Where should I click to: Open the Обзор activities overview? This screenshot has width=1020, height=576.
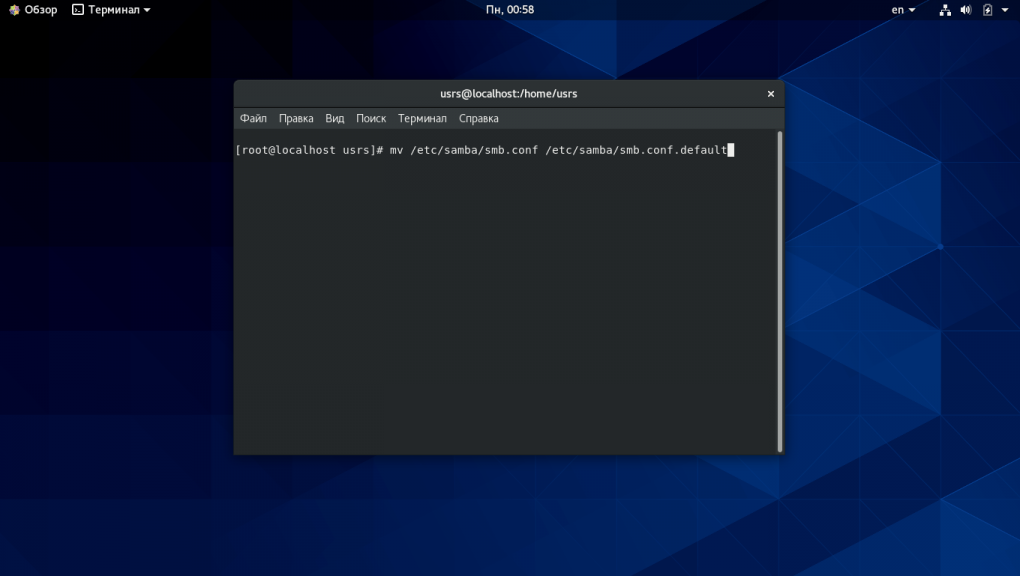tap(40, 10)
